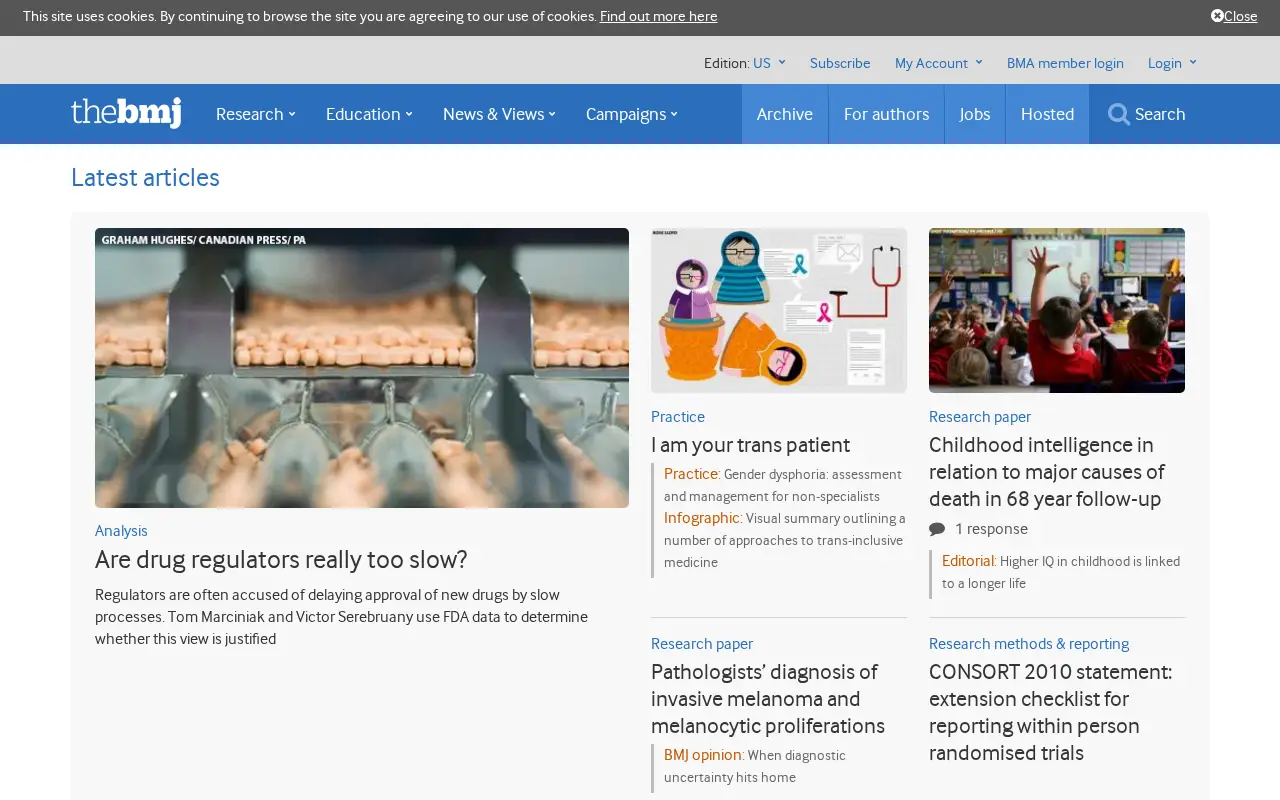The height and width of the screenshot is (800, 1280).
Task: Click Find out more here cookie link
Action: [x=659, y=16]
